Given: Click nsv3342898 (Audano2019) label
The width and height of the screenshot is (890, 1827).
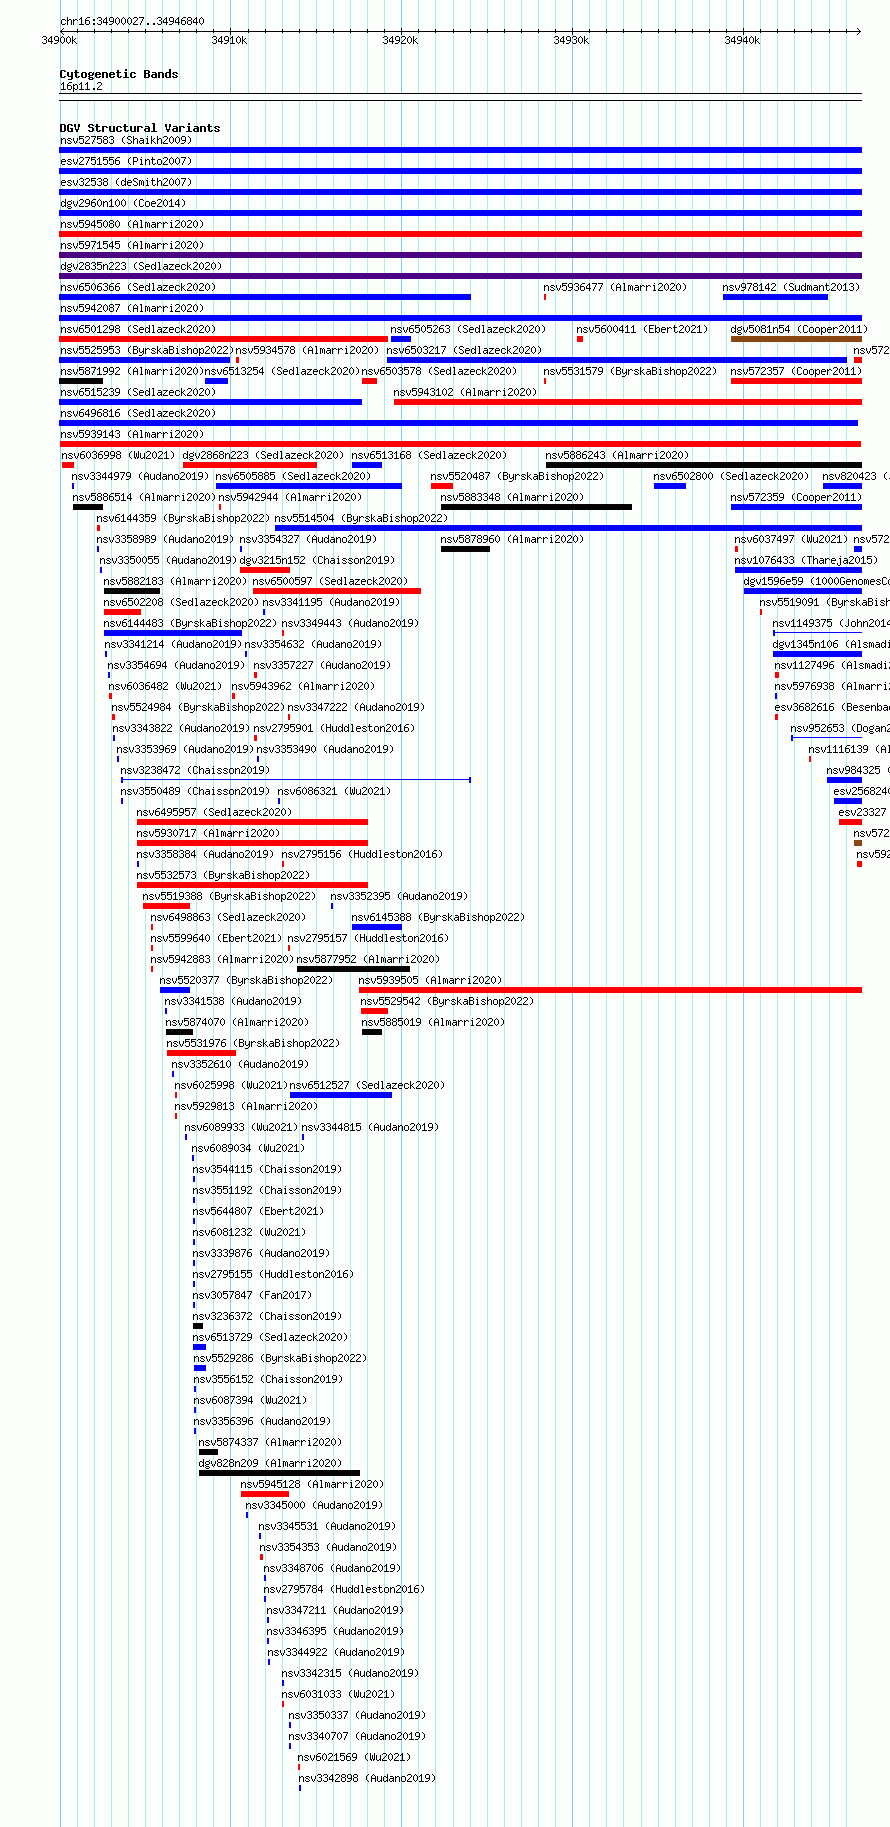Looking at the screenshot, I should [x=367, y=1778].
